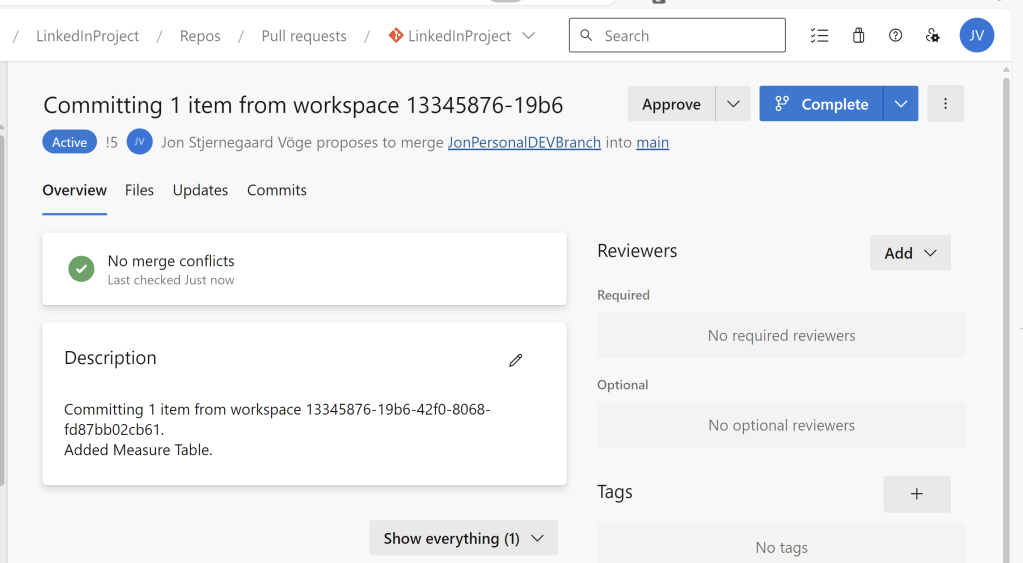Viewport: 1023px width, 563px height.
Task: Add a tag with plus icon
Action: click(x=916, y=494)
